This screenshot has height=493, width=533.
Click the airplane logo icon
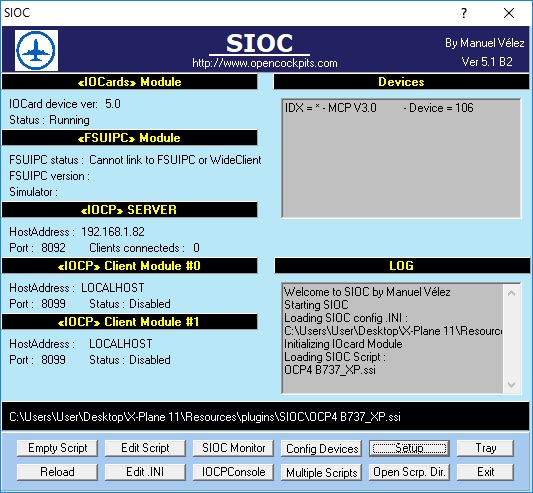pos(36,50)
